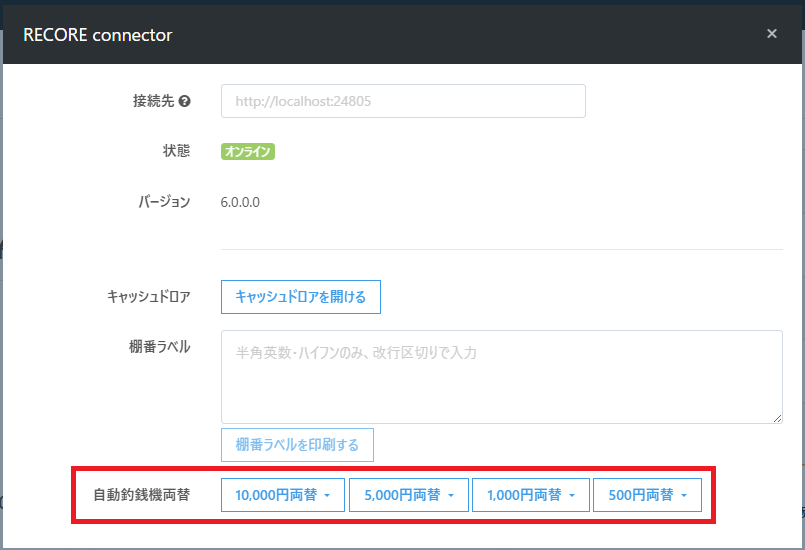The image size is (805, 550).
Task: Focus the 棚番ラベル text area
Action: tap(502, 377)
